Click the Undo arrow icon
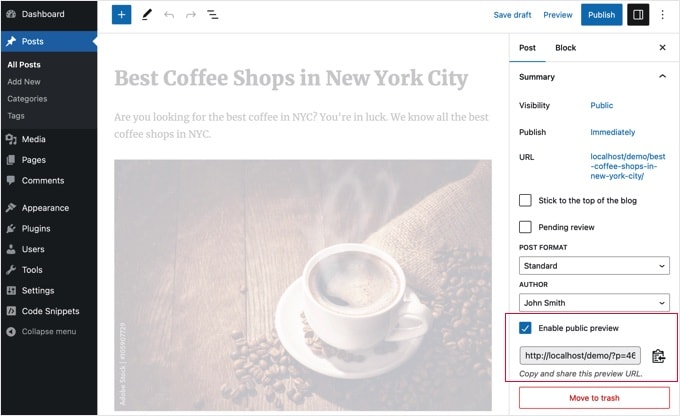The width and height of the screenshot is (680, 416). click(x=169, y=15)
